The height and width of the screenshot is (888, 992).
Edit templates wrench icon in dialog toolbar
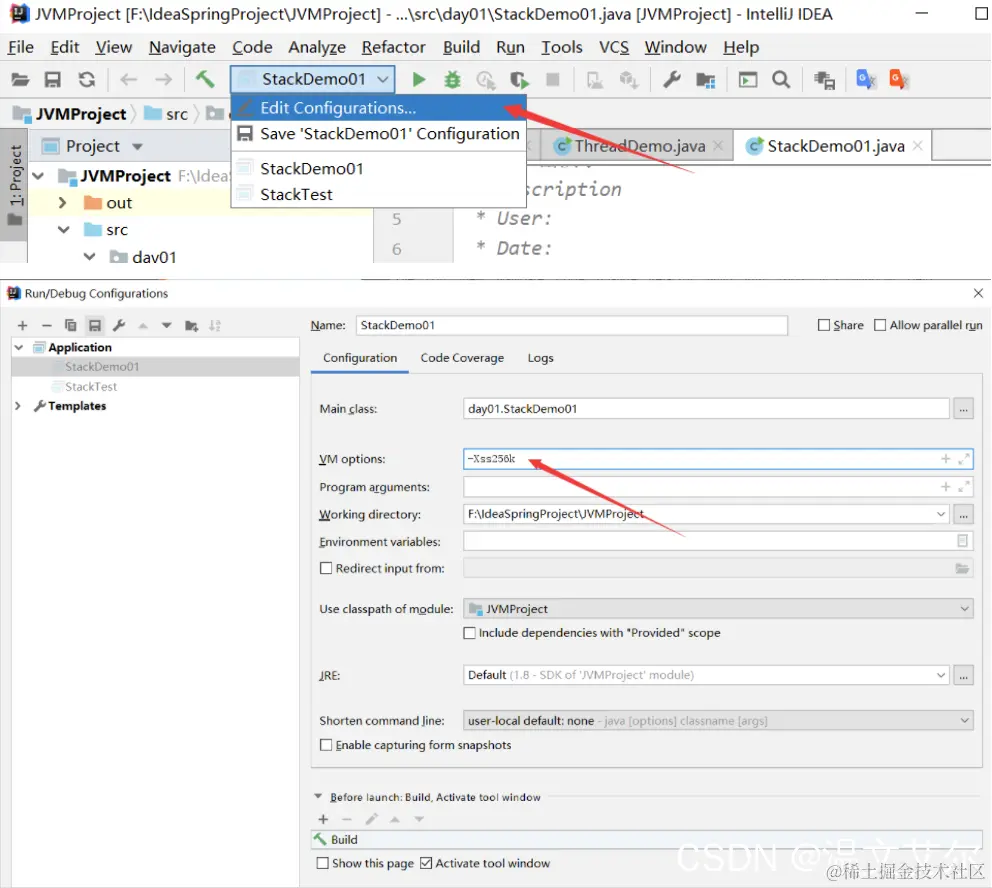tap(119, 326)
